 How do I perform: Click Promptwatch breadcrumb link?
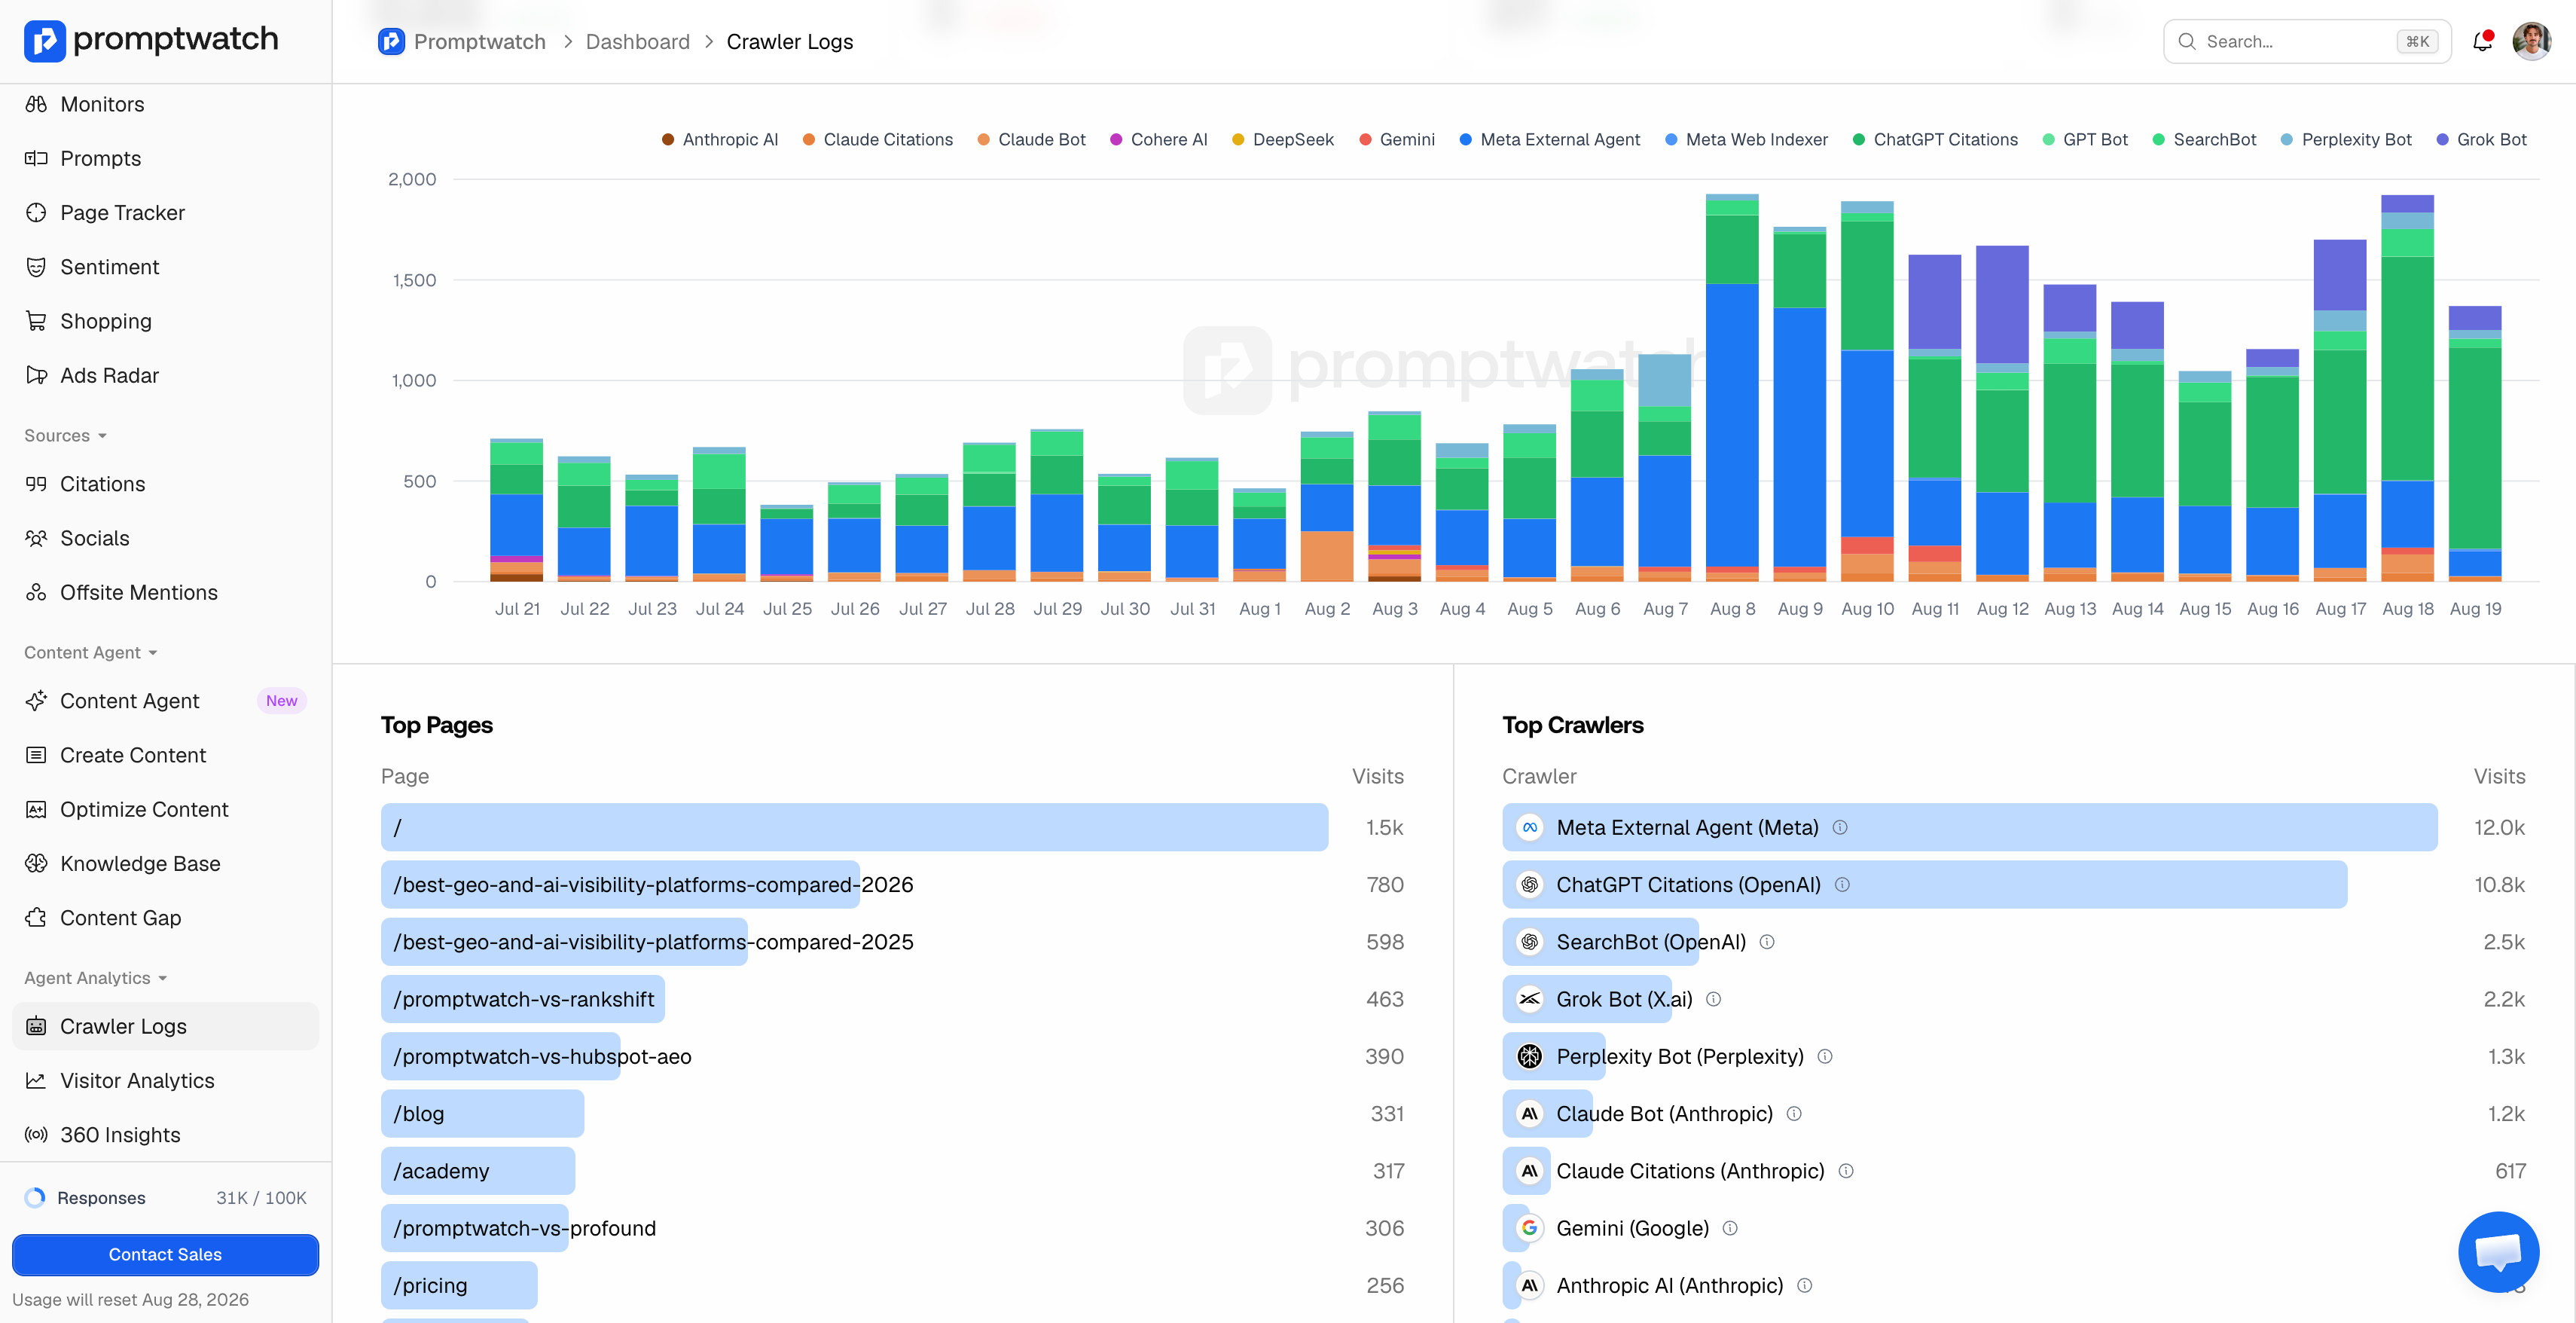pyautogui.click(x=462, y=41)
